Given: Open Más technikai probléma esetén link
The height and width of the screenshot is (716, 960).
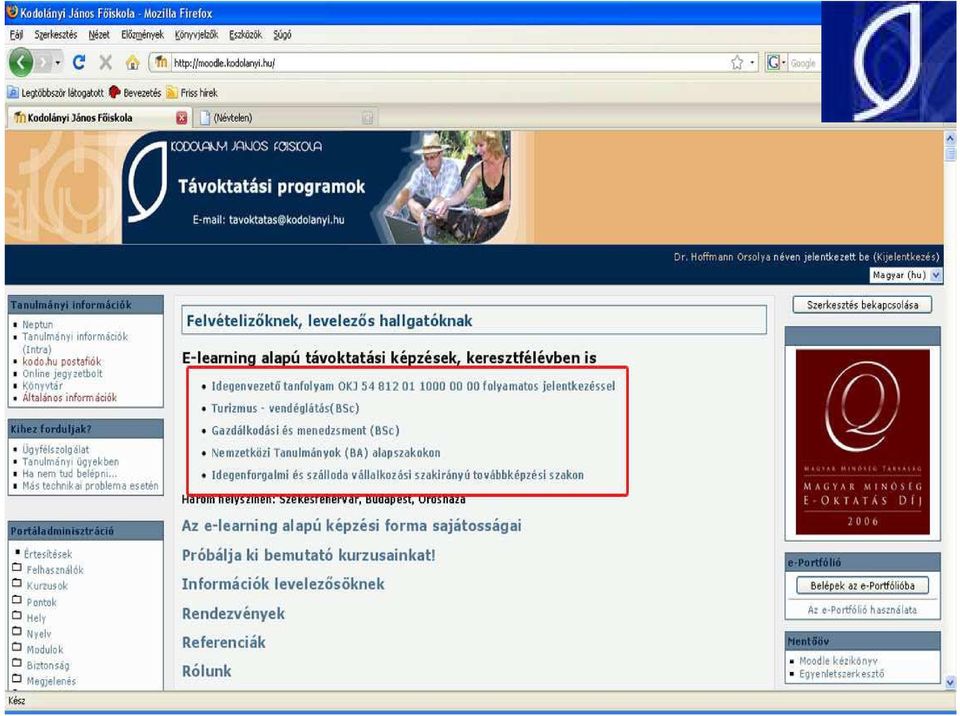Looking at the screenshot, I should tap(90, 486).
